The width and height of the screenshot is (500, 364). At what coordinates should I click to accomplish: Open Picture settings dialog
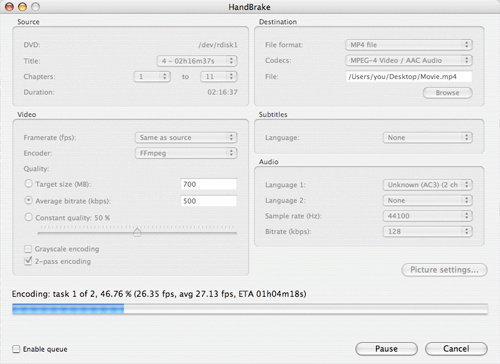tap(444, 270)
